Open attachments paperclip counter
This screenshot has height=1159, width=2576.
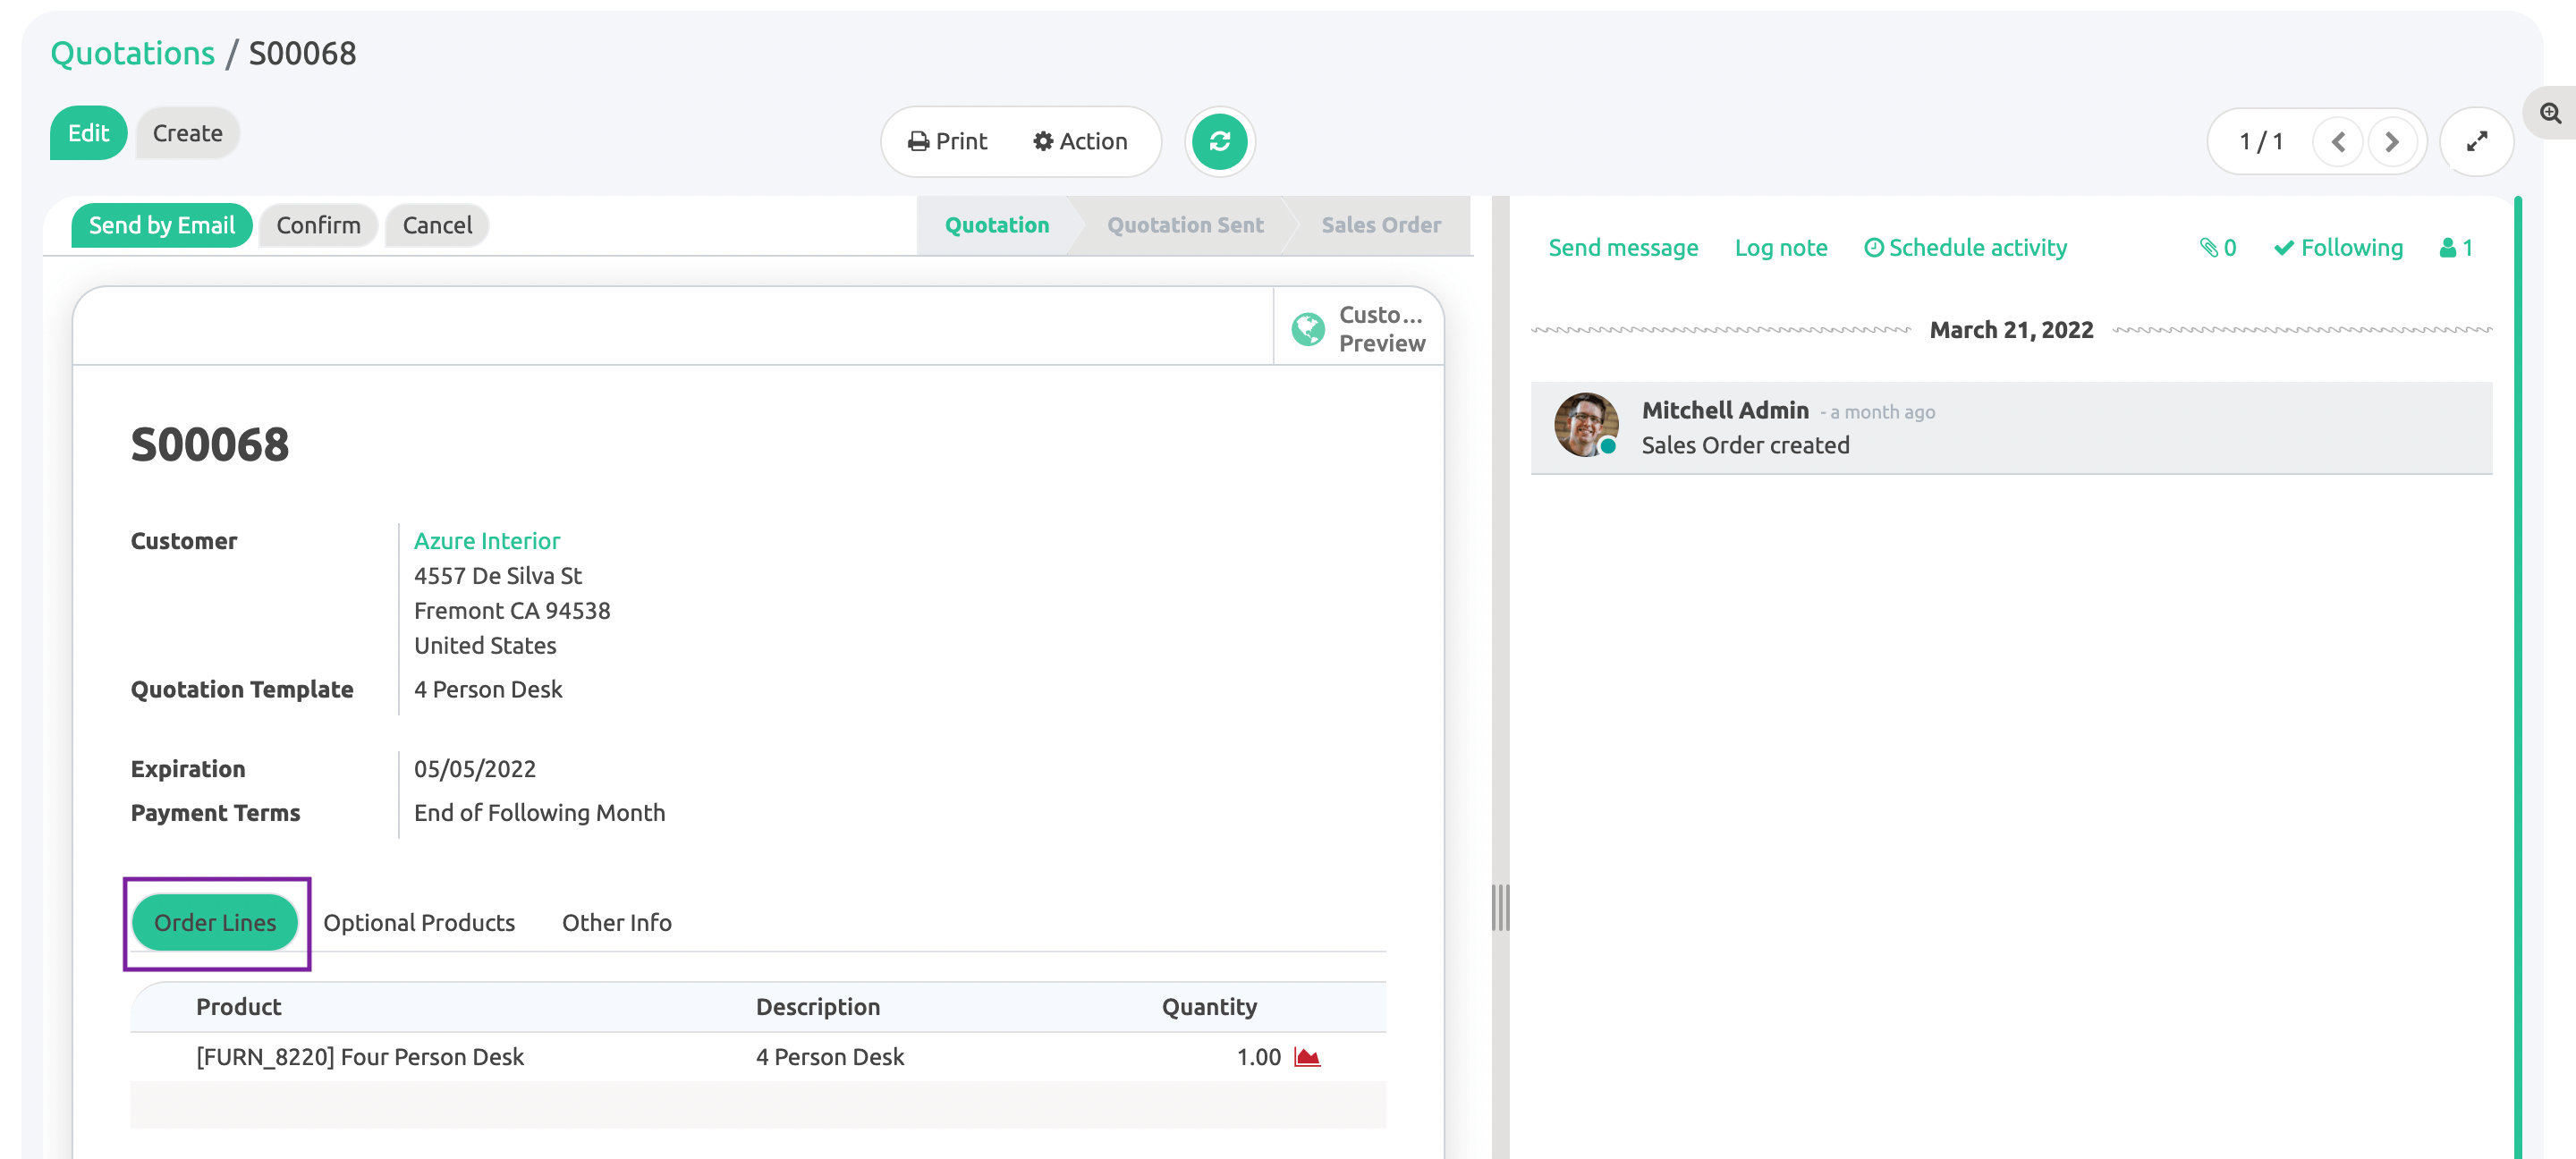pos(2217,248)
